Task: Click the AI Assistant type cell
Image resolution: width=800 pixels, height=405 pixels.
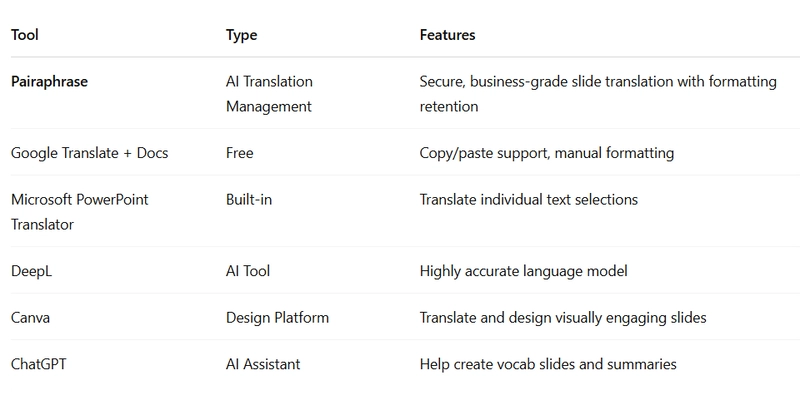Action: click(263, 364)
